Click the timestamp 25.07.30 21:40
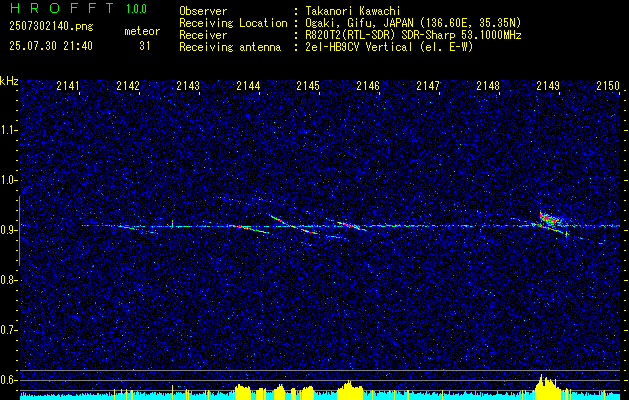The width and height of the screenshot is (629, 400). coord(51,46)
